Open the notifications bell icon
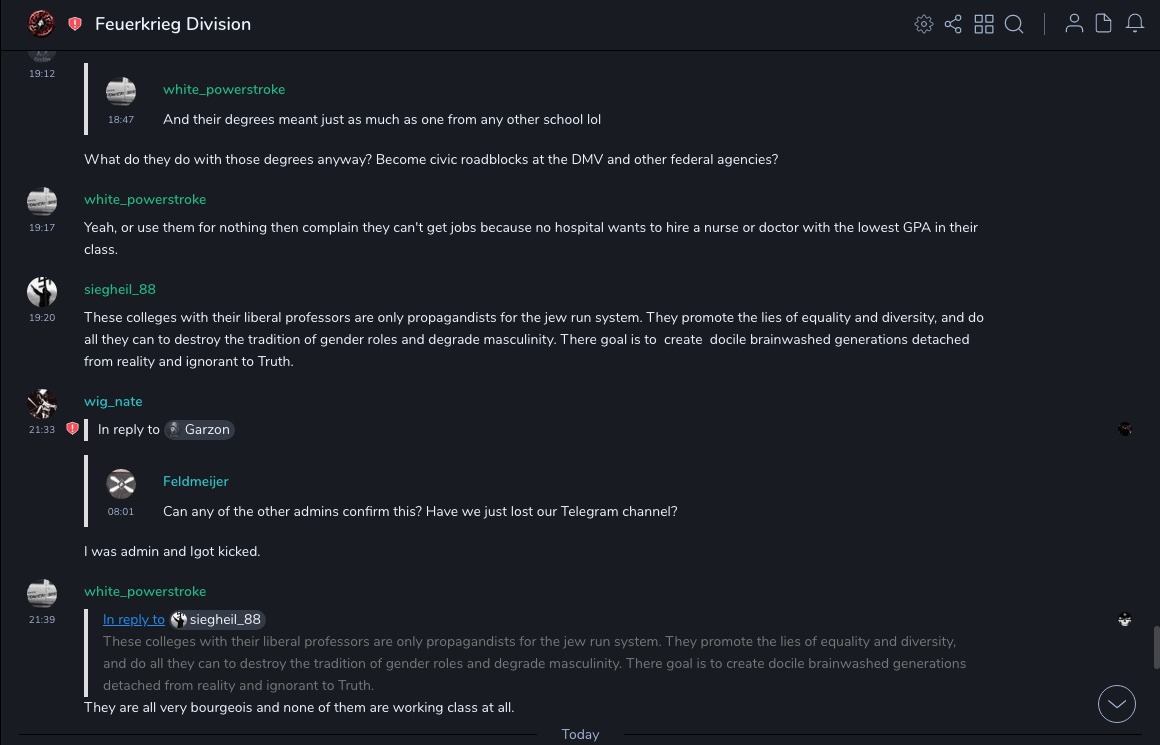Image resolution: width=1160 pixels, height=745 pixels. 1135,24
